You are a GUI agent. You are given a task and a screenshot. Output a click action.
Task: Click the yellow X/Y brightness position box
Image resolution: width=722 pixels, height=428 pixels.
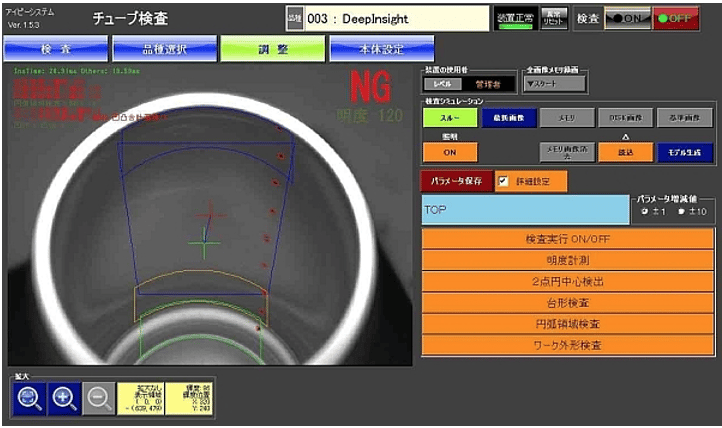pos(189,398)
